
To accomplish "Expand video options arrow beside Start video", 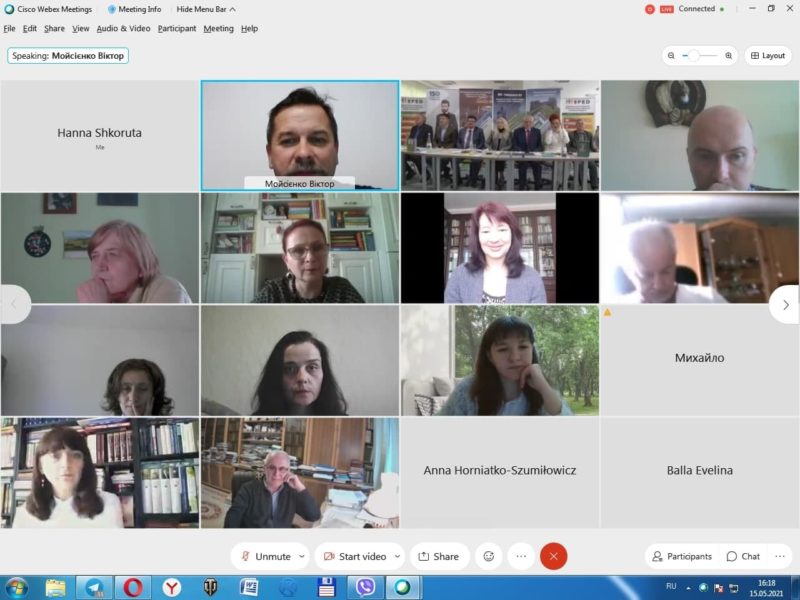I will click(397, 557).
